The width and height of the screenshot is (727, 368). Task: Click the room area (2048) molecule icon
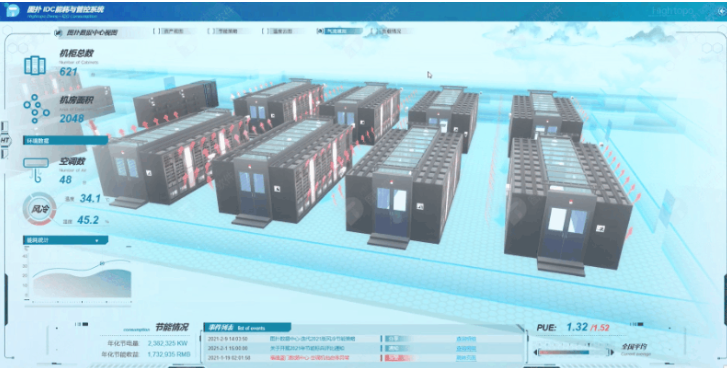36,108
